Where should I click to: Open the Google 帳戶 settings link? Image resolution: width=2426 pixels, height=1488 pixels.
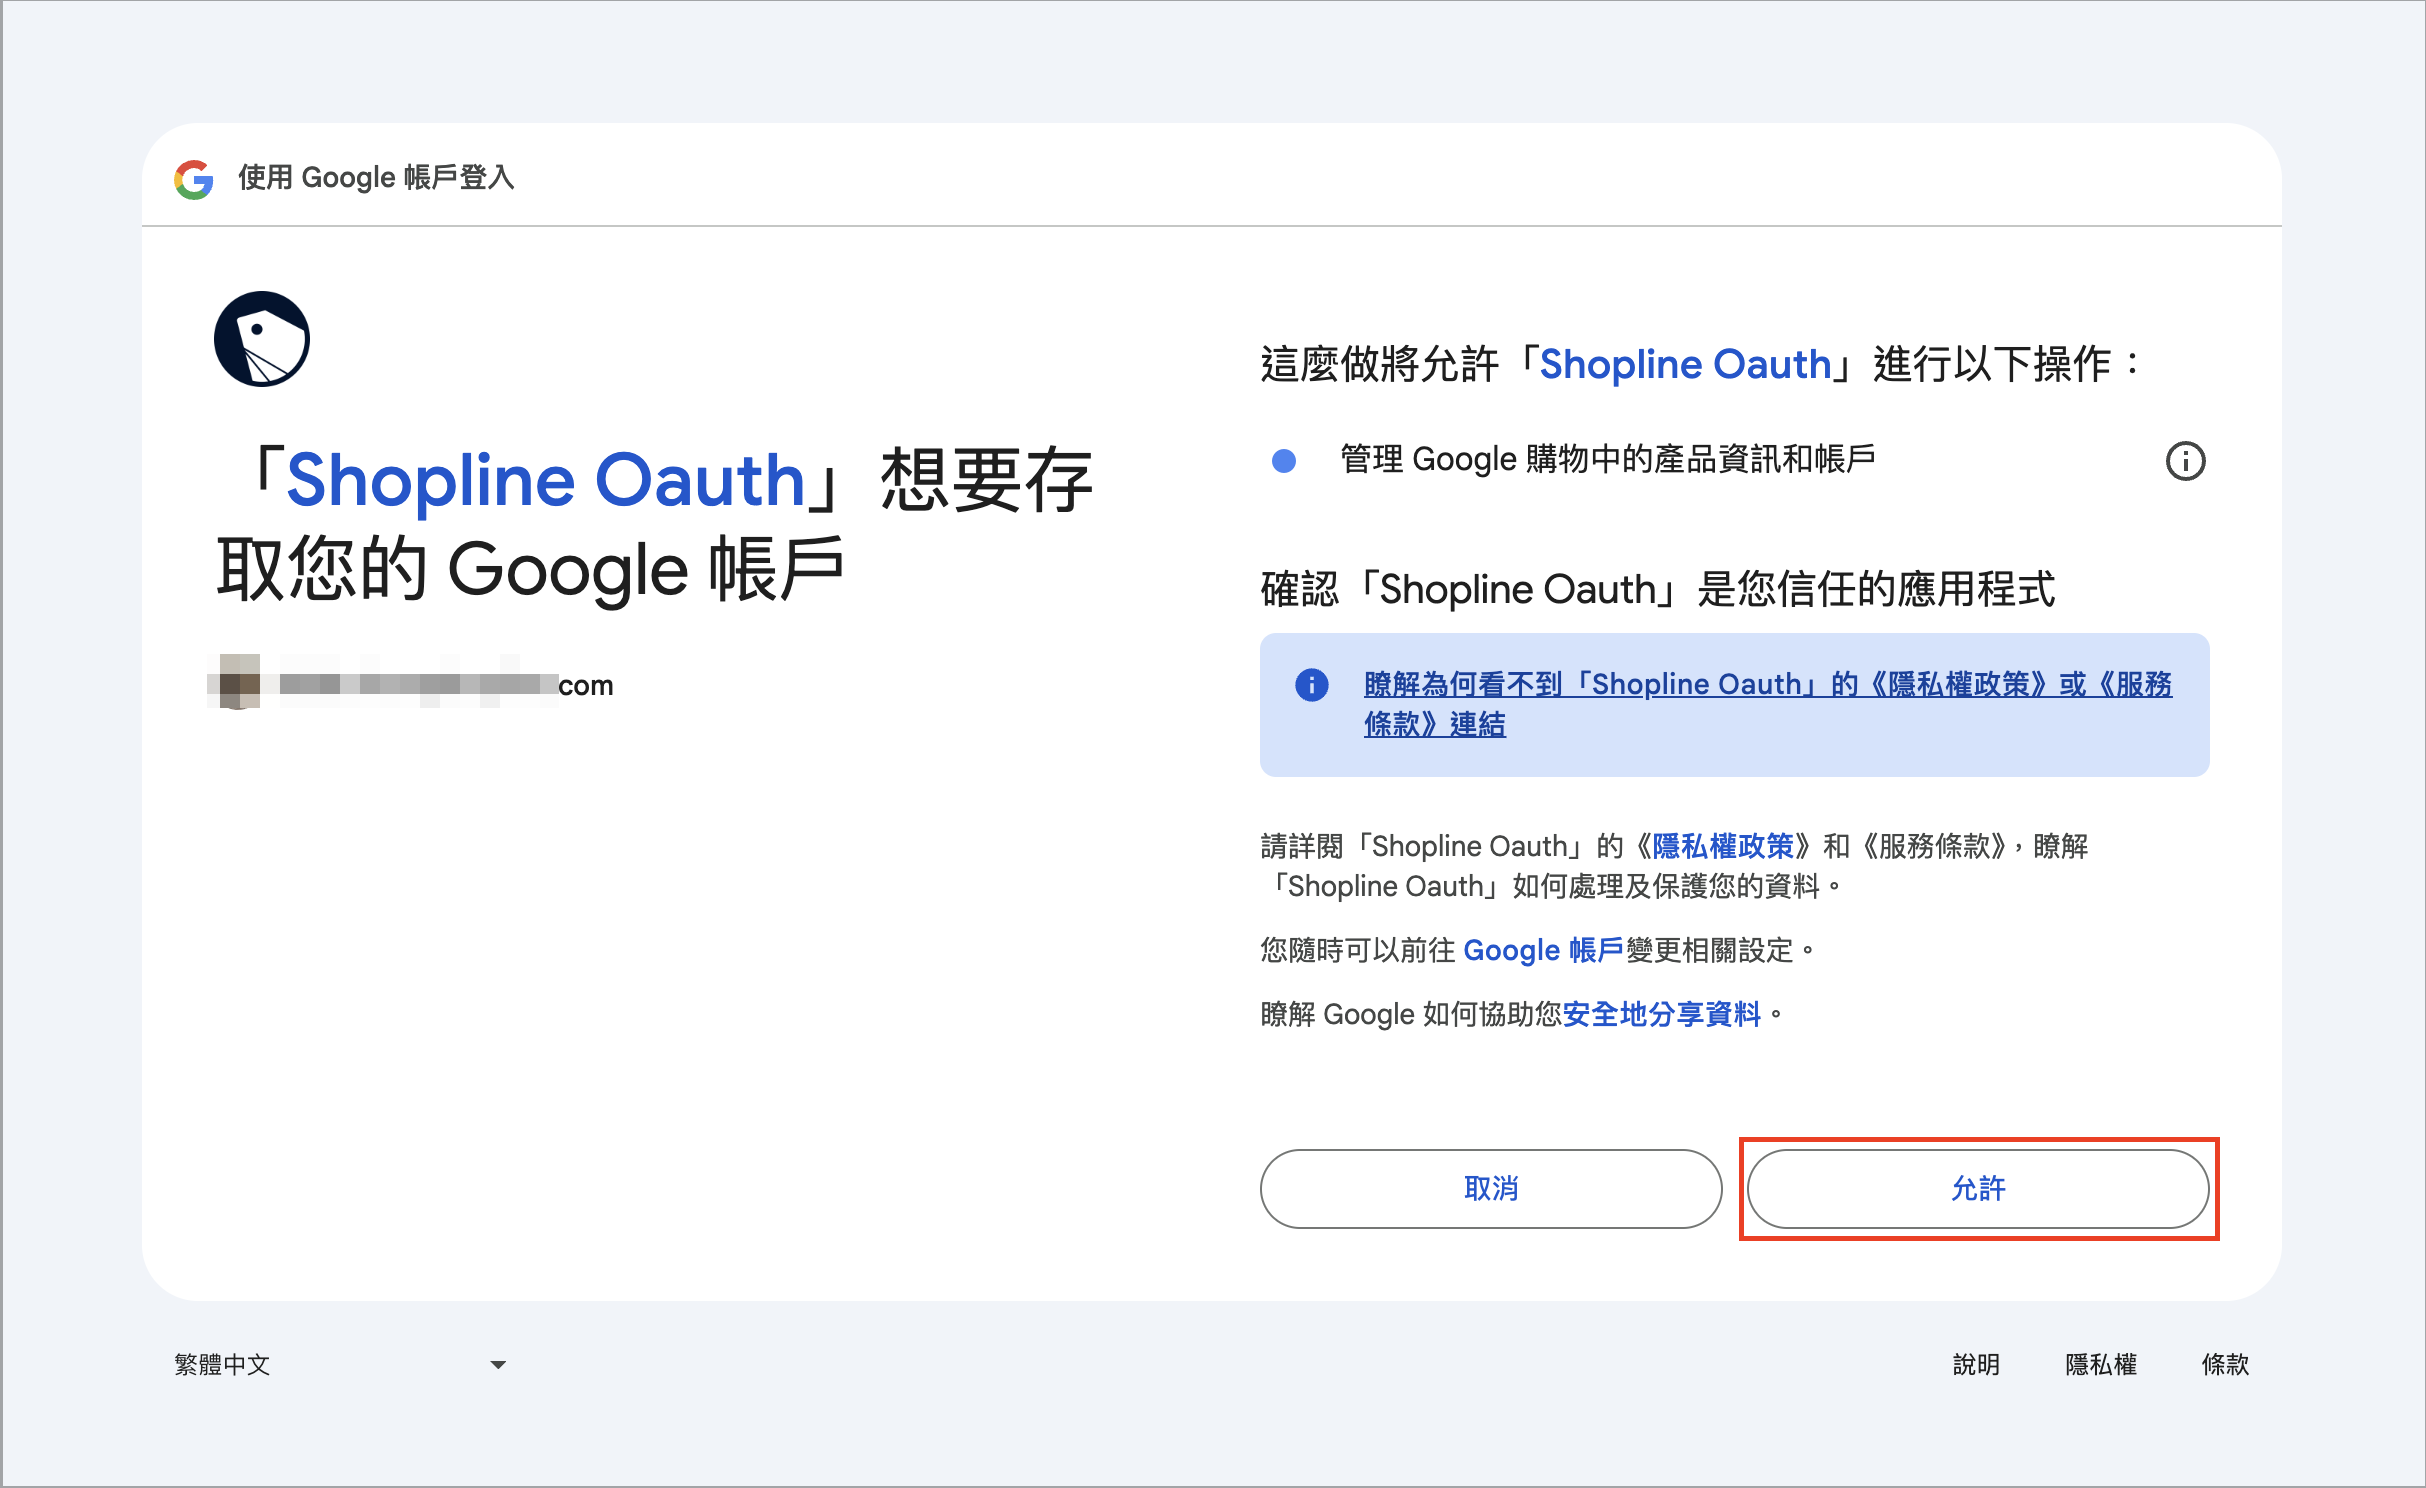point(1543,950)
